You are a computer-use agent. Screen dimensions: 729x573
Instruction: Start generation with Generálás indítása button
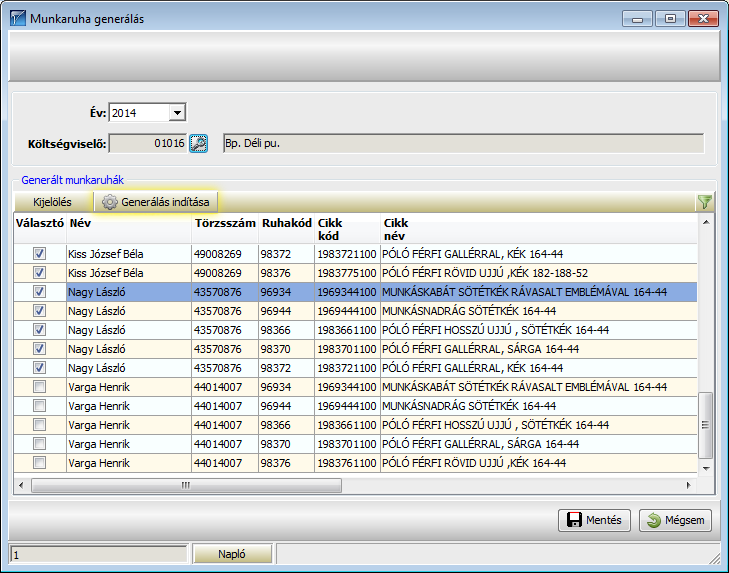tap(156, 202)
